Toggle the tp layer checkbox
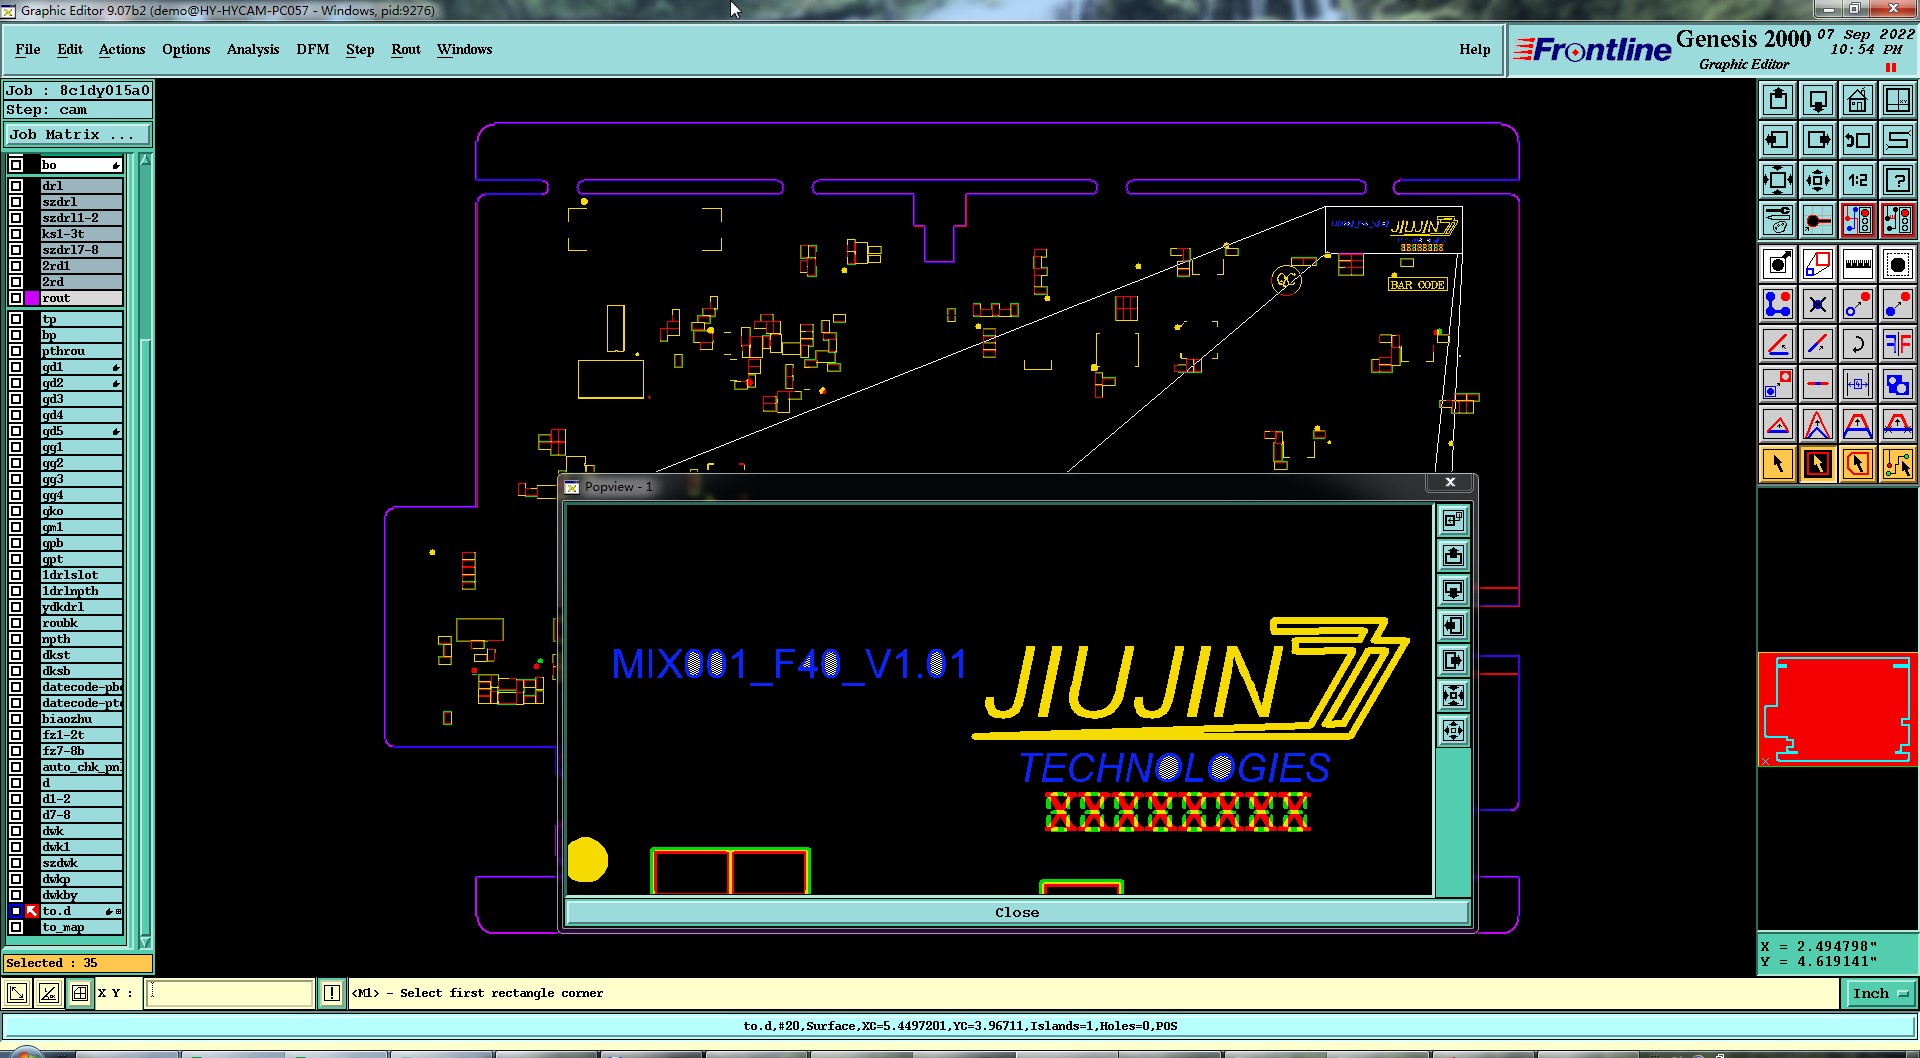This screenshot has height=1058, width=1920. [16, 319]
